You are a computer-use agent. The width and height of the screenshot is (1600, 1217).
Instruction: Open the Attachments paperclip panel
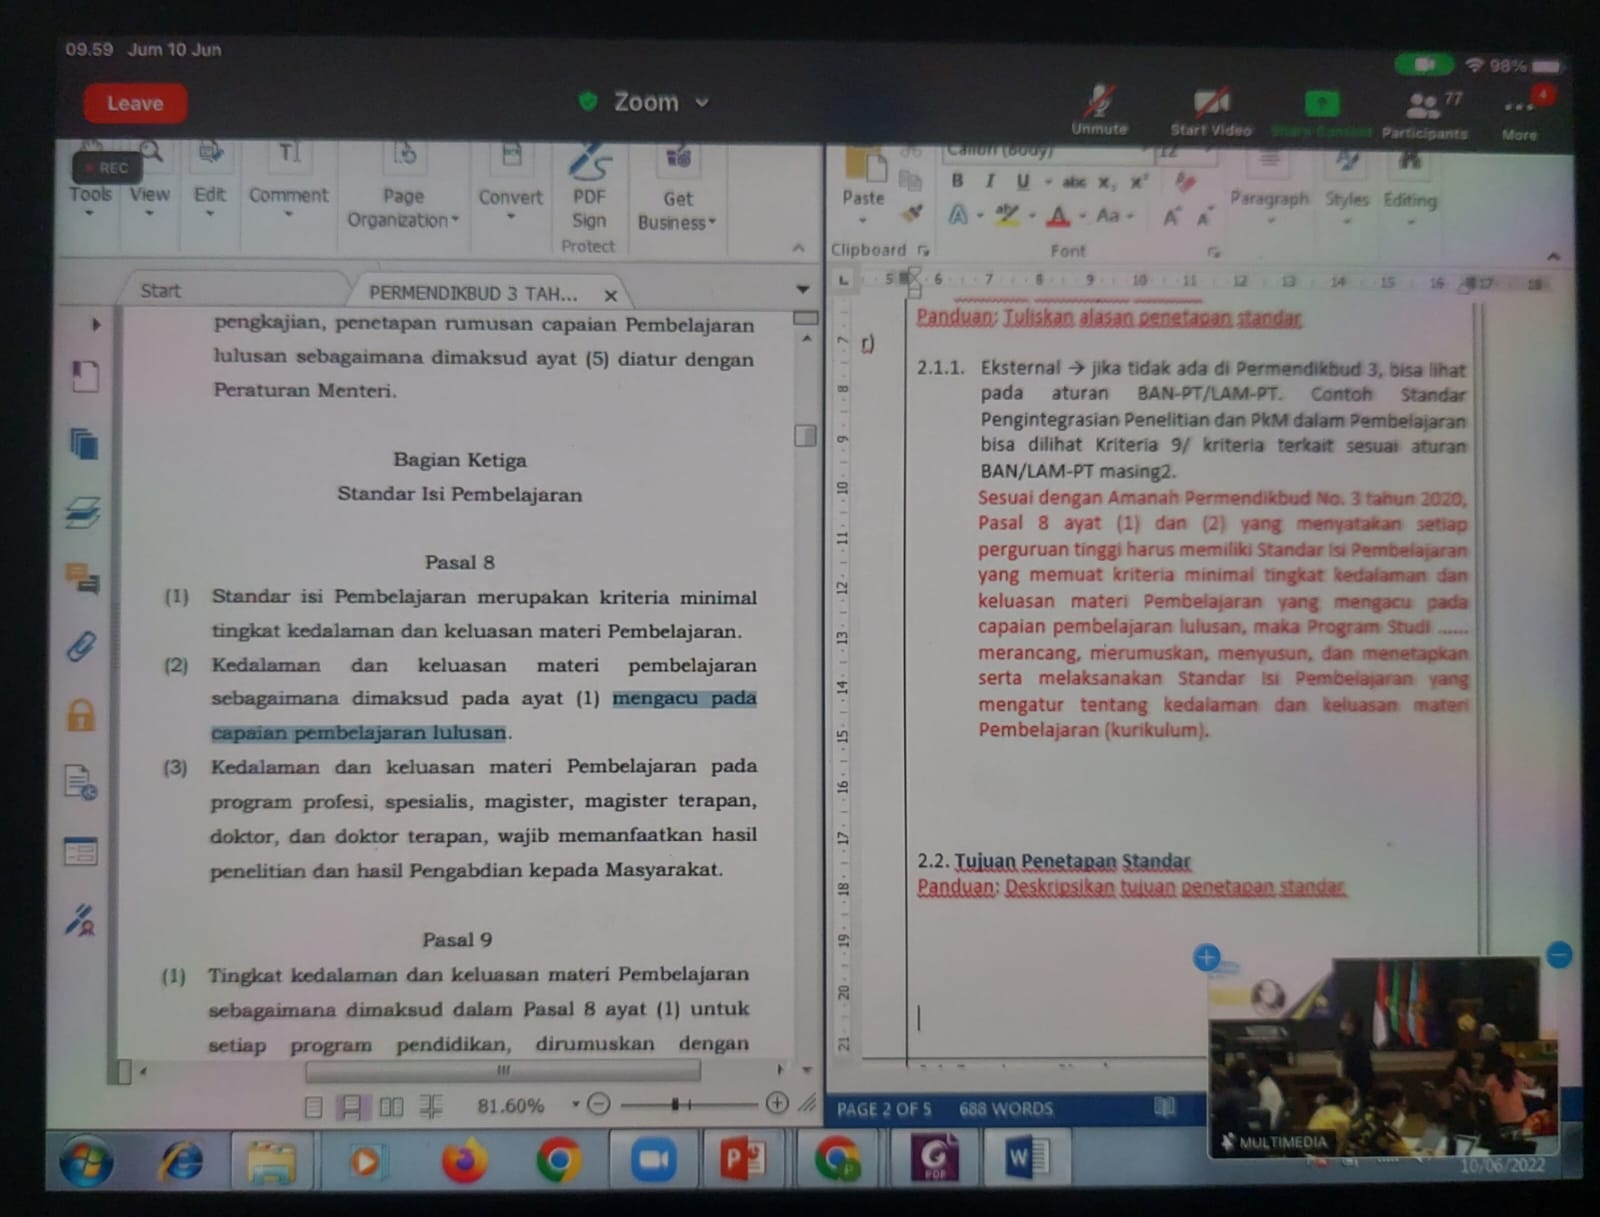pyautogui.click(x=81, y=646)
